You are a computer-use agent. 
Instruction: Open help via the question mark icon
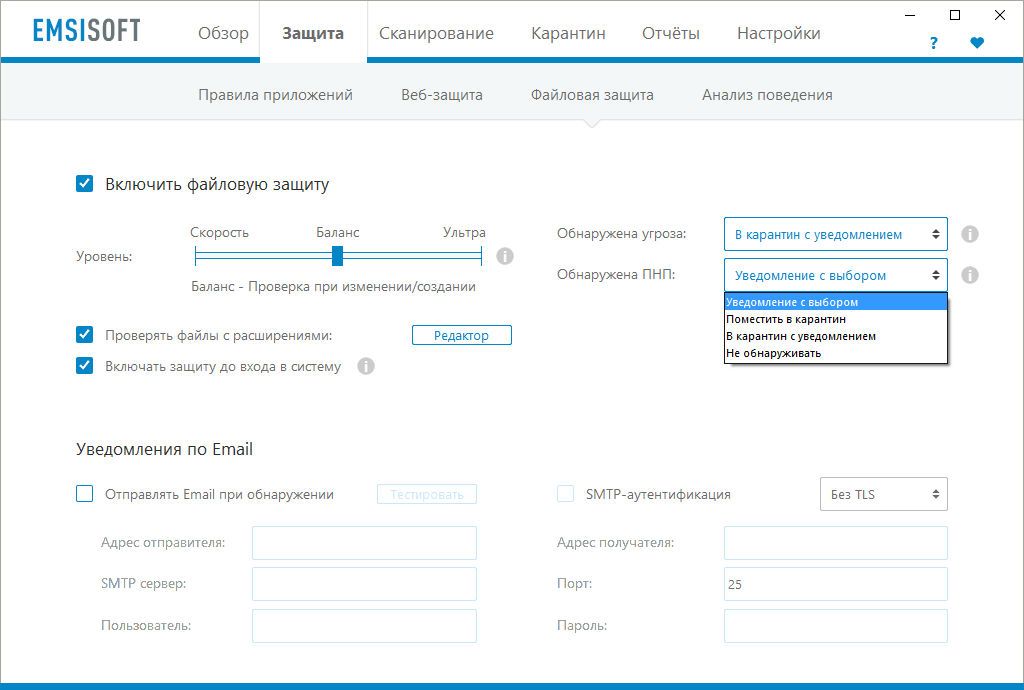coord(933,43)
